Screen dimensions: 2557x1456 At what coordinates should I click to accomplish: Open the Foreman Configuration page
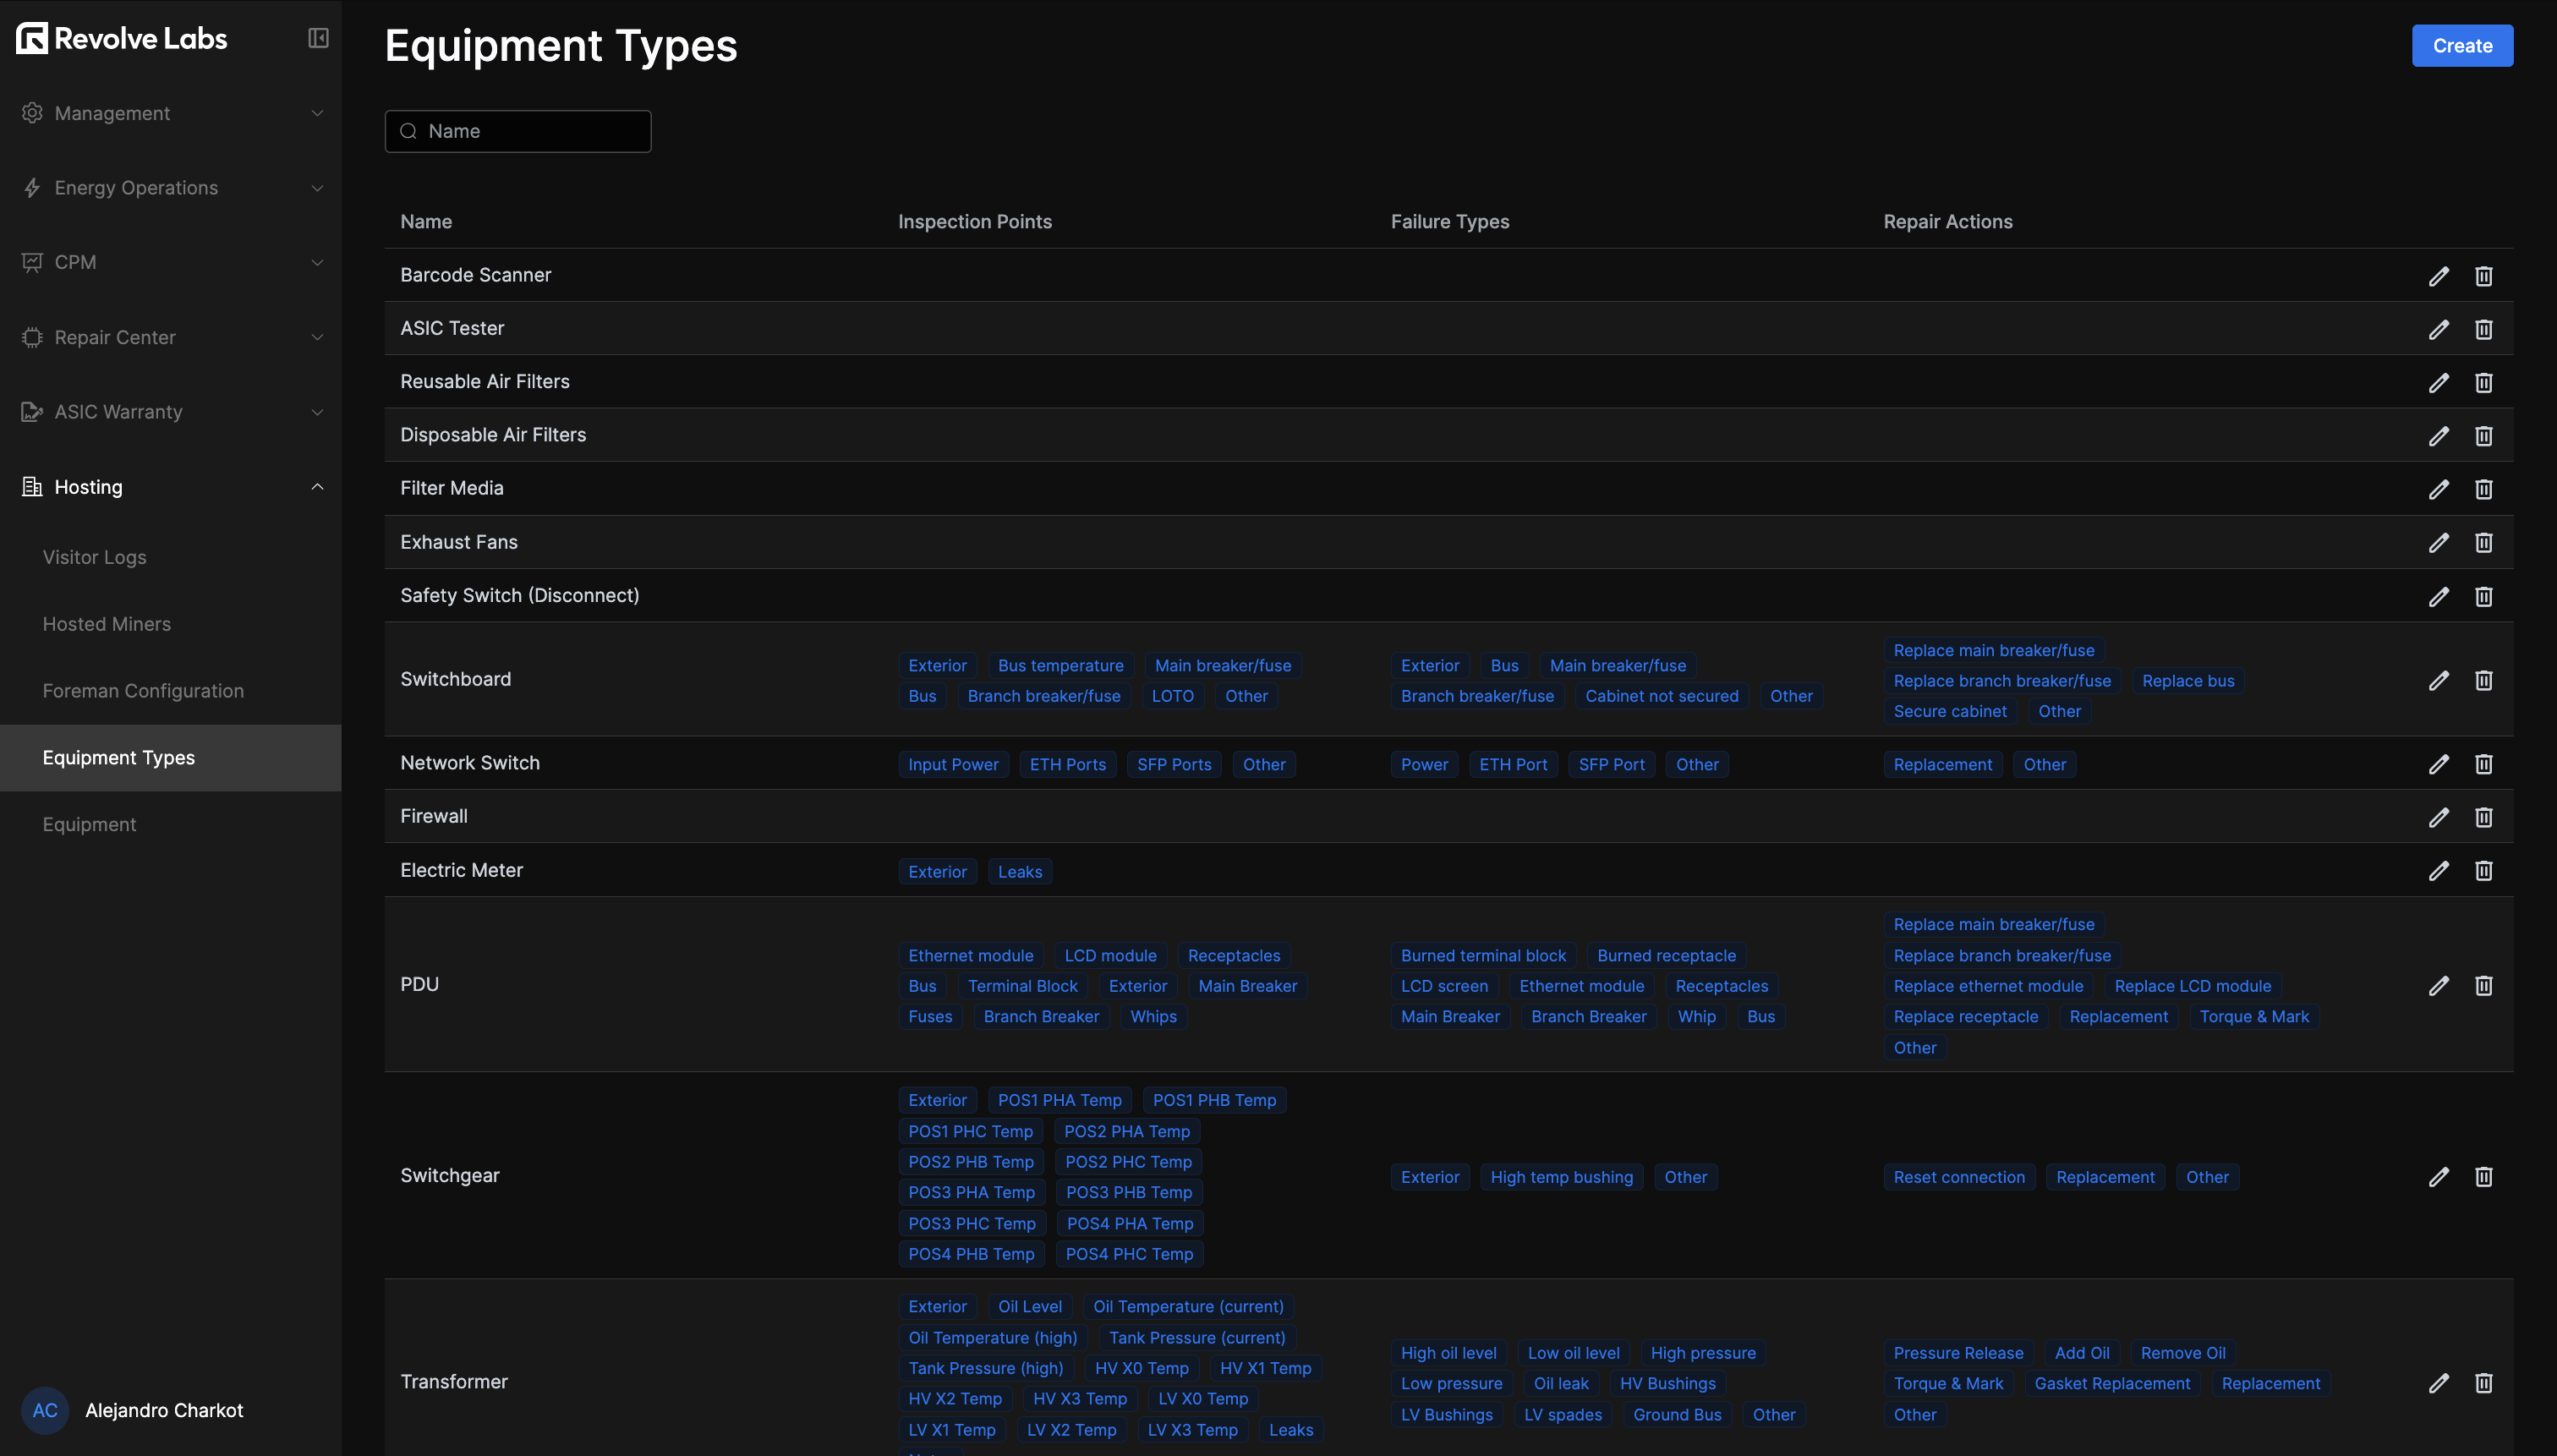[x=143, y=690]
